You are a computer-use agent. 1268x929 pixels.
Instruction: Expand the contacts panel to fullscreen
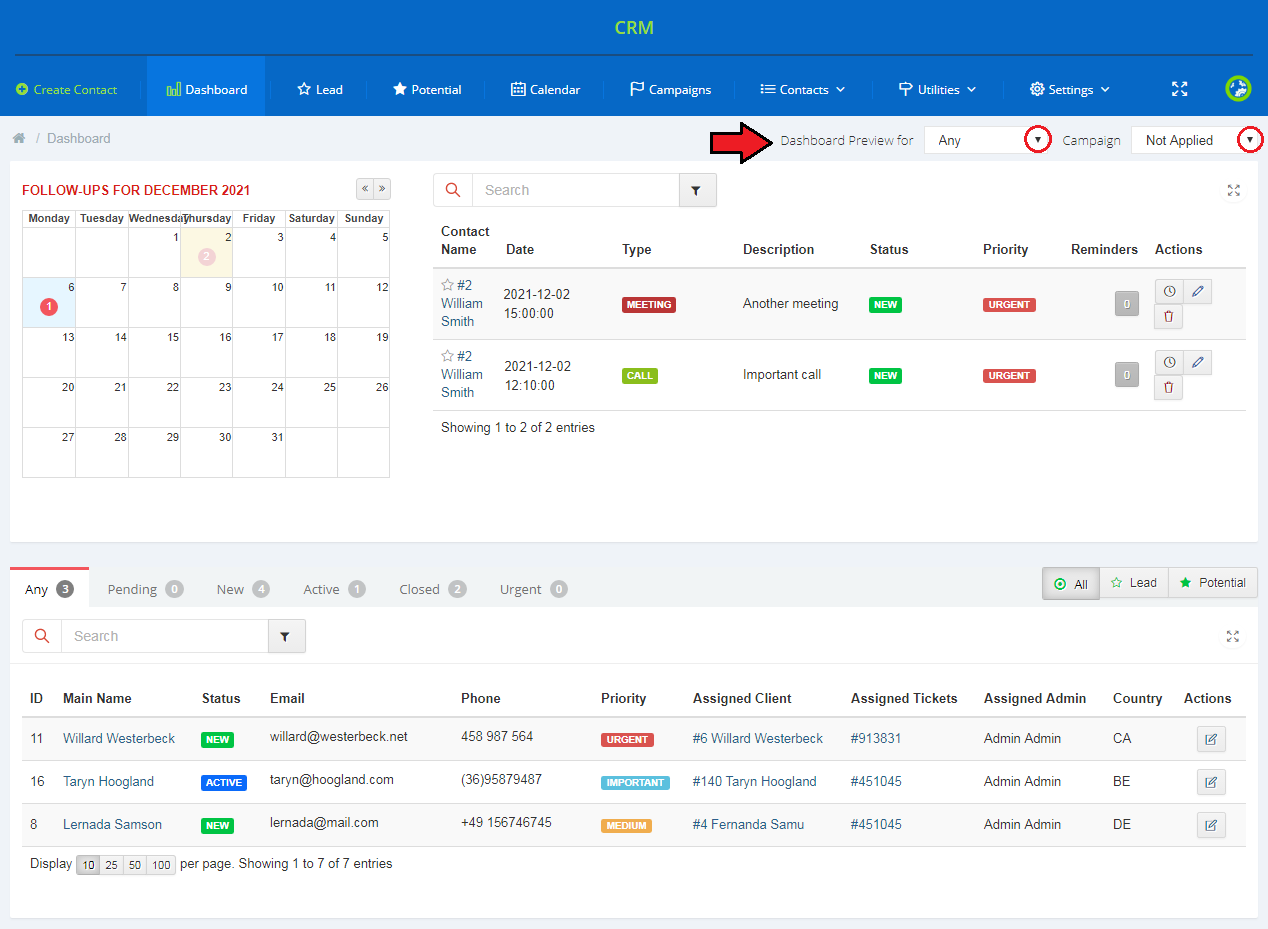tap(1233, 636)
